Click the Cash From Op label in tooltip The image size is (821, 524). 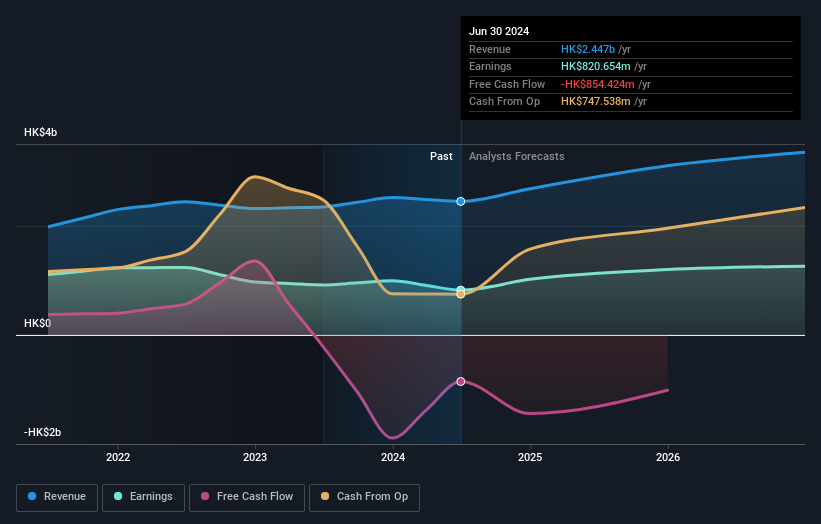[504, 102]
